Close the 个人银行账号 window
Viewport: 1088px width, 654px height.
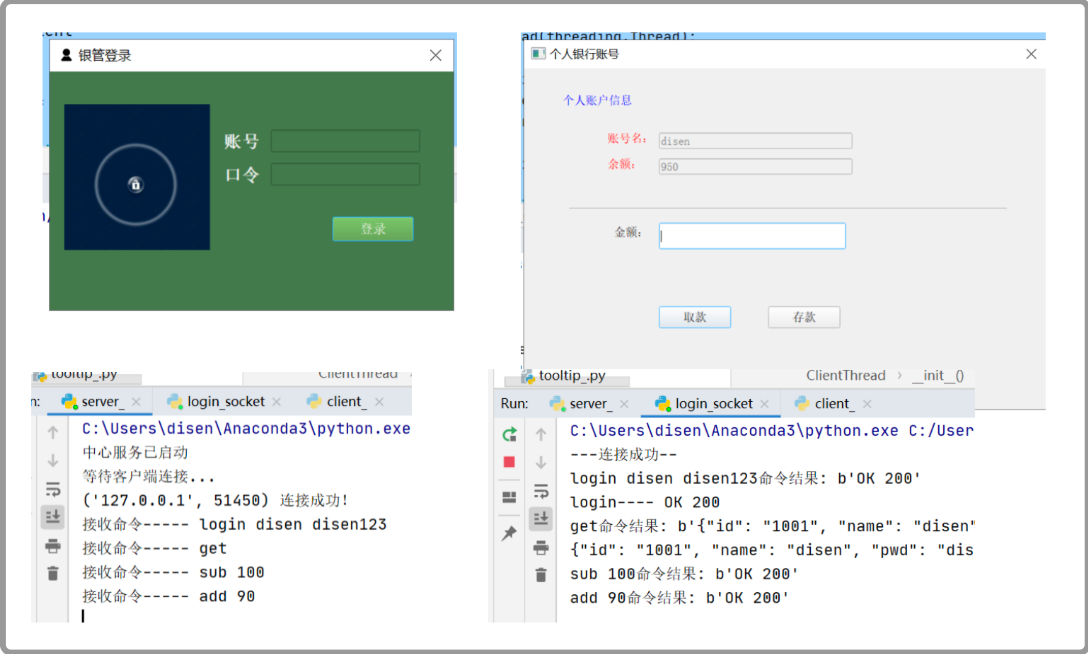(1031, 54)
